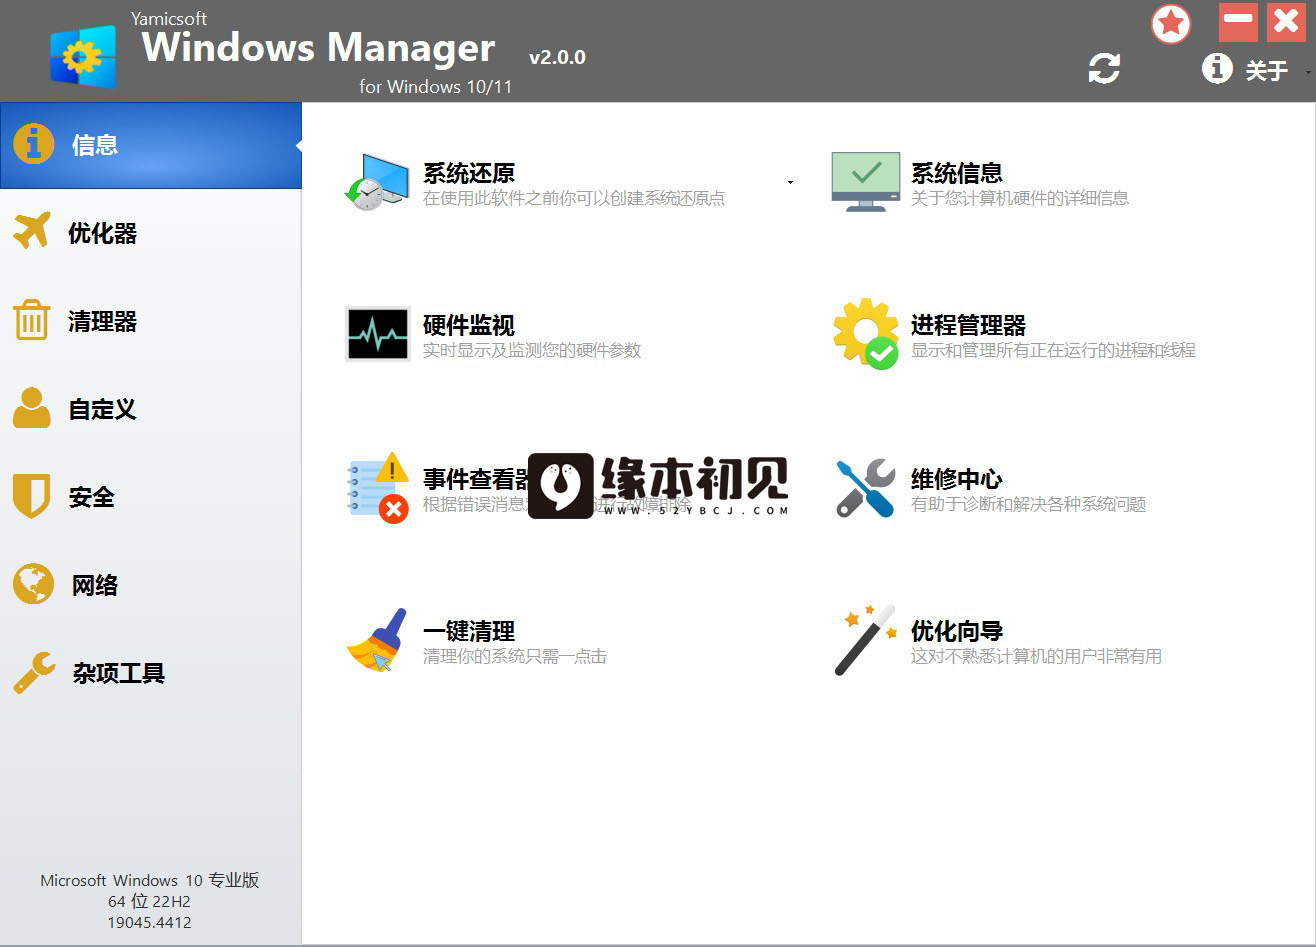This screenshot has width=1316, height=947.
Task: Click description 这对不熟悉计算机的用户非常有用
Action: pyautogui.click(x=1036, y=657)
